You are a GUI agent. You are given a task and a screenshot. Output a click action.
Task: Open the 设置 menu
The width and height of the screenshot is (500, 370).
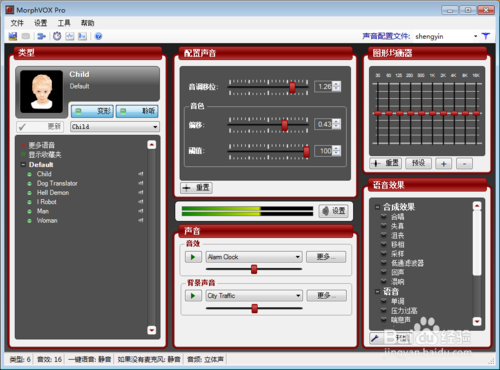(40, 23)
